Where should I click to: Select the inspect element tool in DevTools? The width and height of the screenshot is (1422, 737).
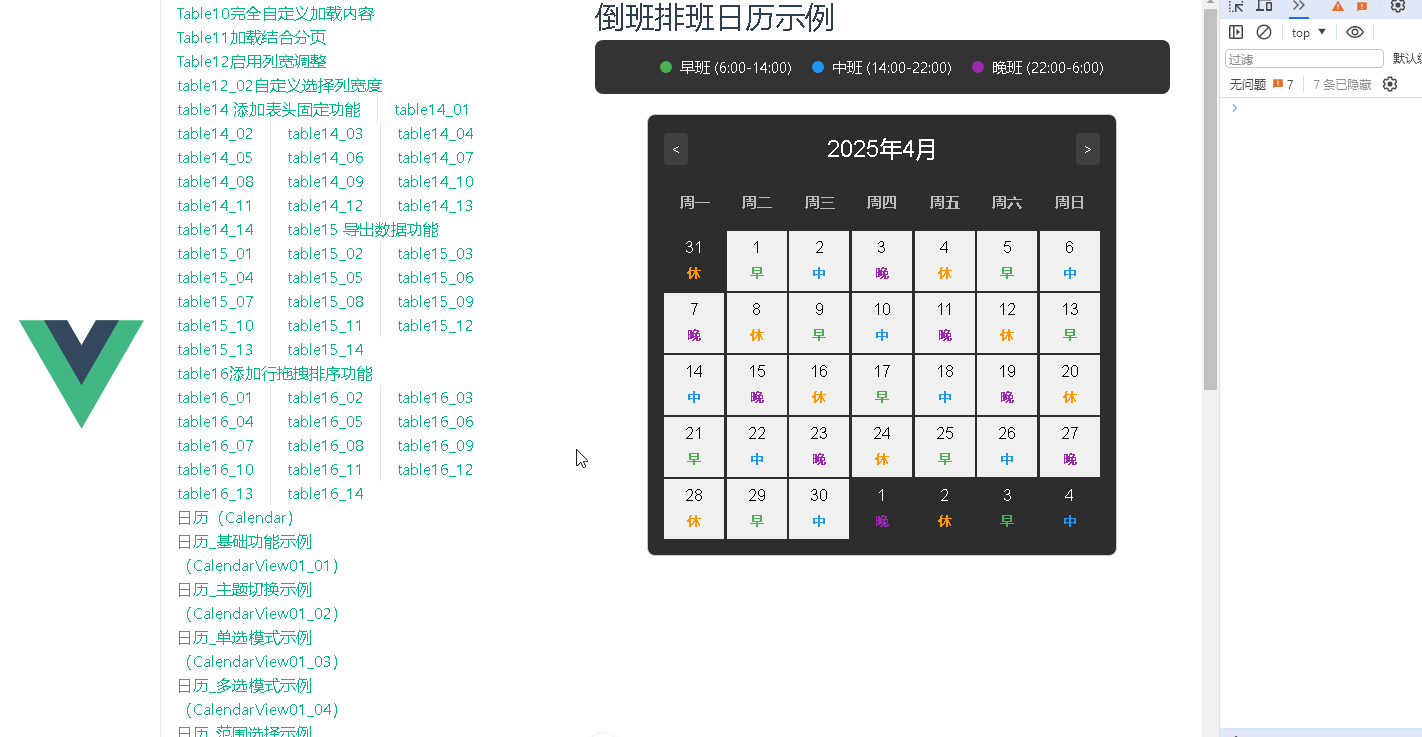1236,7
